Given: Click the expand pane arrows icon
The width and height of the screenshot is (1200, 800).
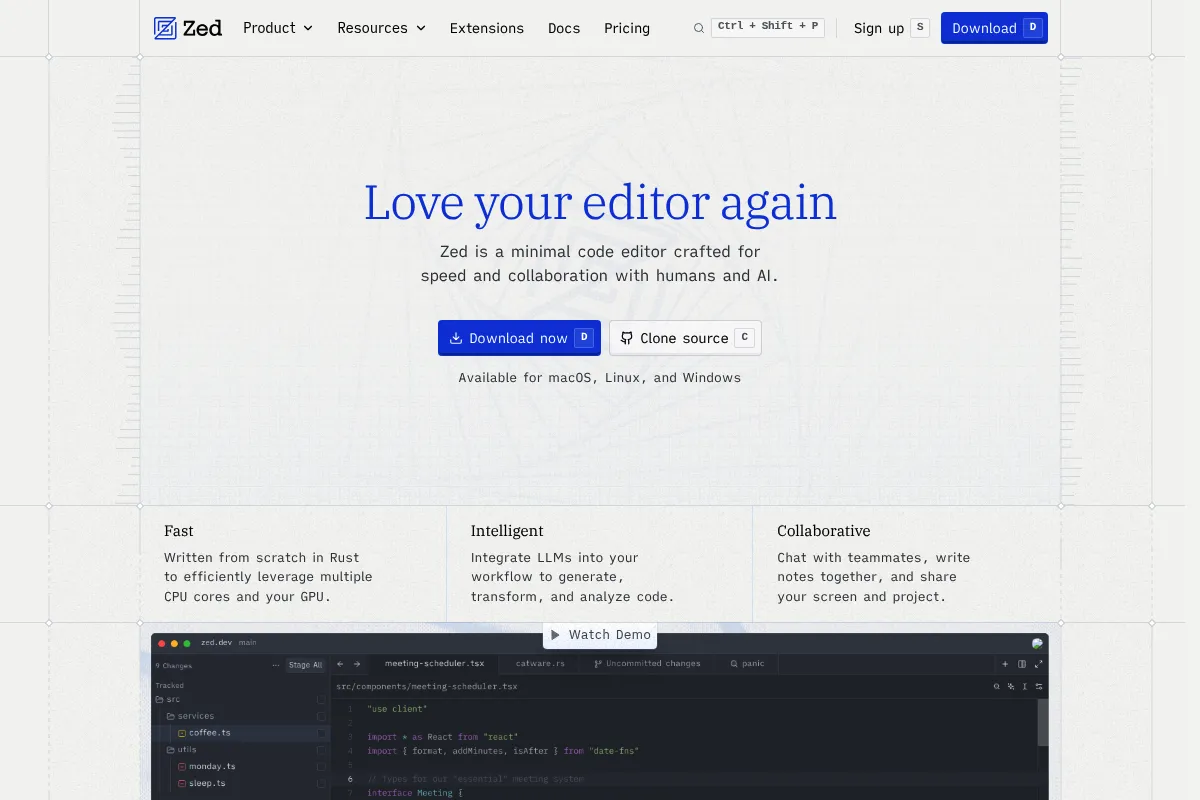Looking at the screenshot, I should point(1039,664).
